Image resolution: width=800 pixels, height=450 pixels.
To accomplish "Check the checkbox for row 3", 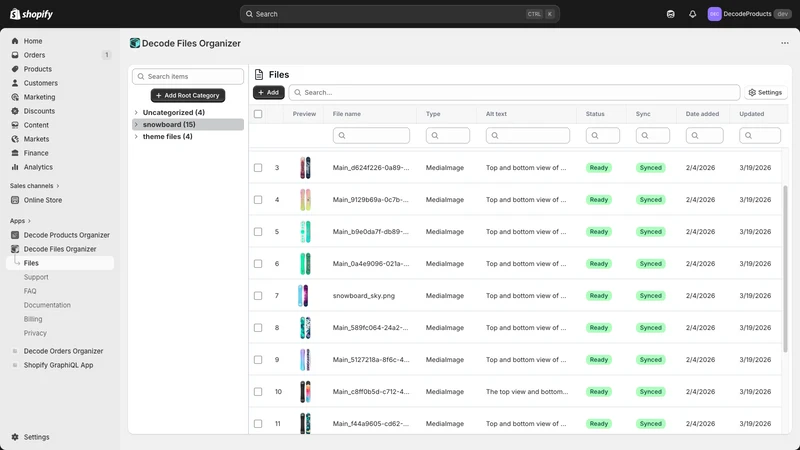I will [258, 168].
